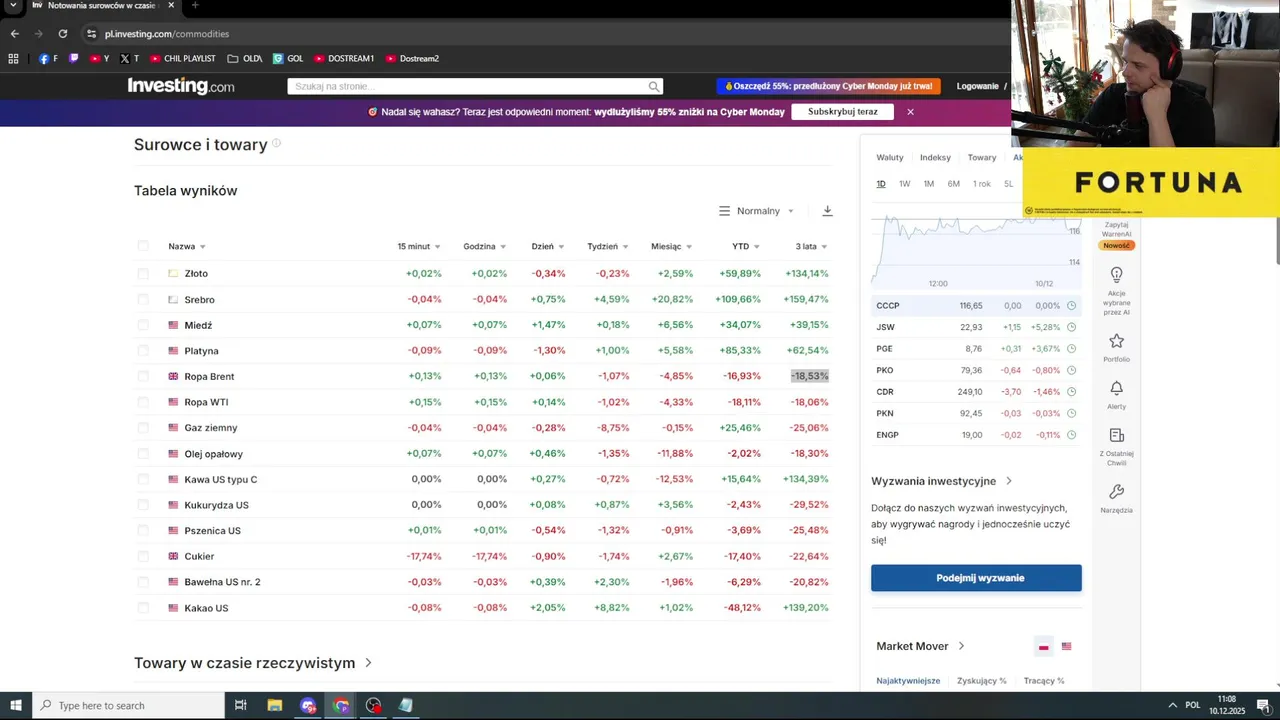Tick the checkbox for Srebro
This screenshot has height=720, width=1280.
pos(143,299)
